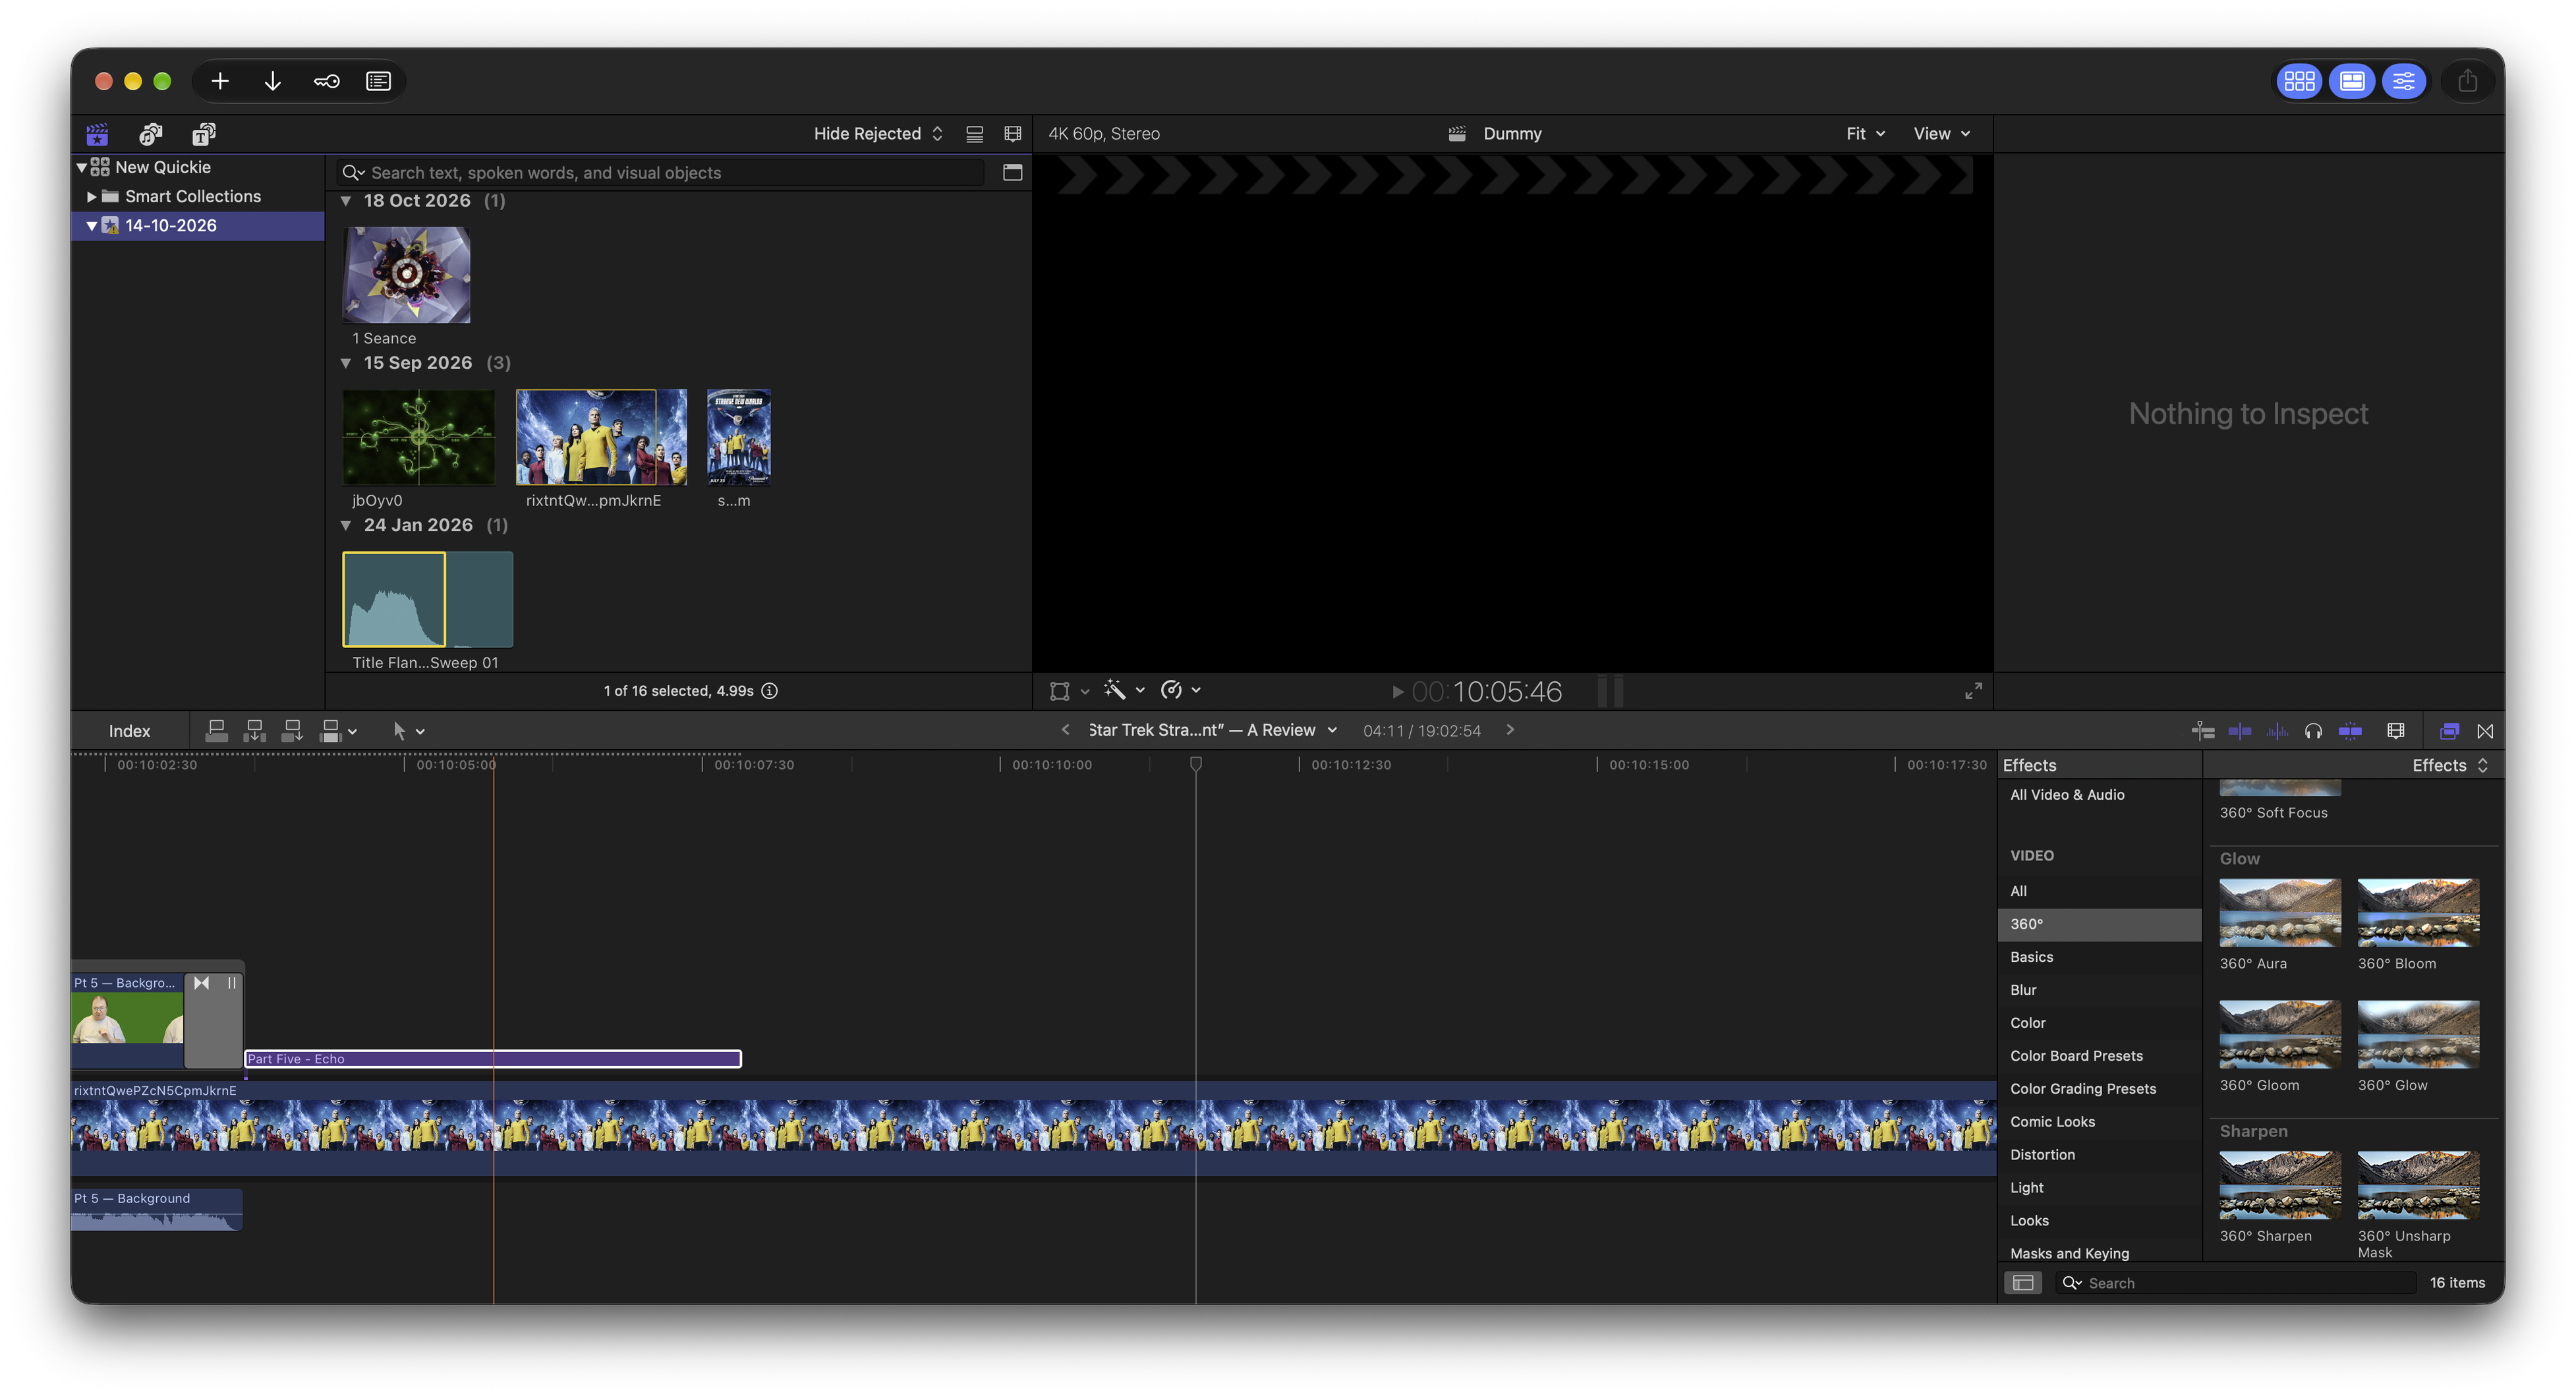This screenshot has height=1398, width=2576.
Task: Open the viewer View options dropdown
Action: click(1941, 133)
